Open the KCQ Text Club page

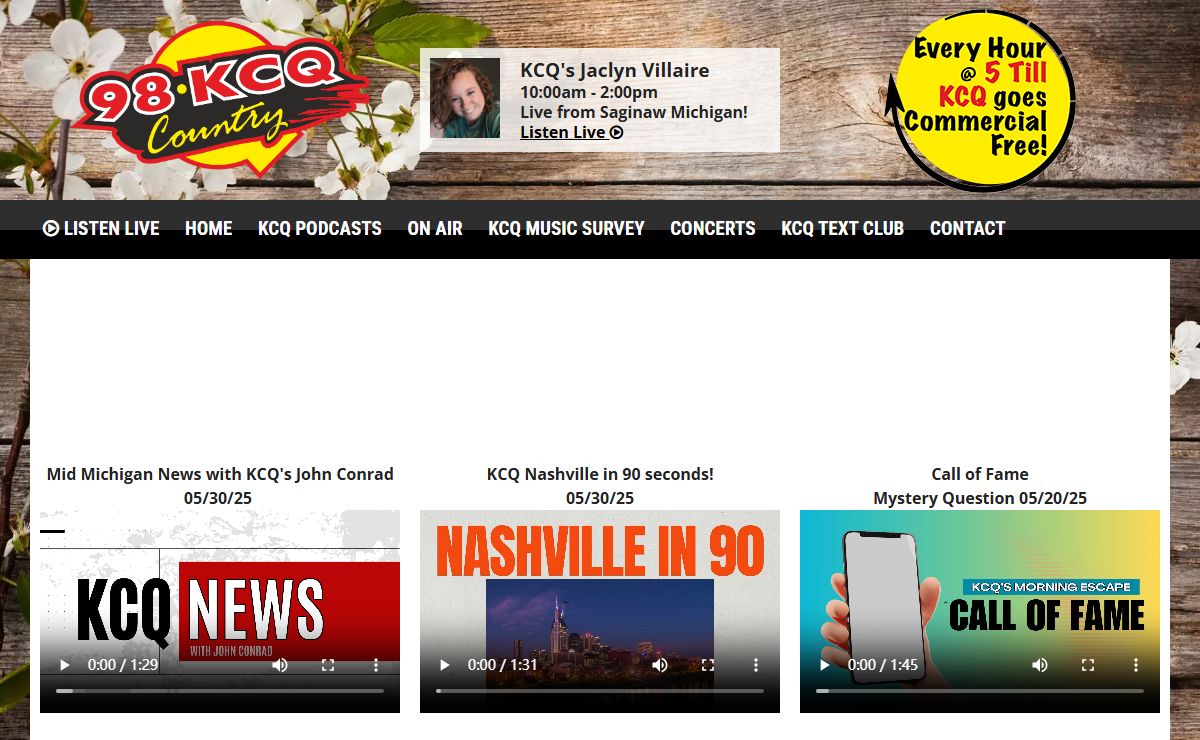pyautogui.click(x=842, y=229)
